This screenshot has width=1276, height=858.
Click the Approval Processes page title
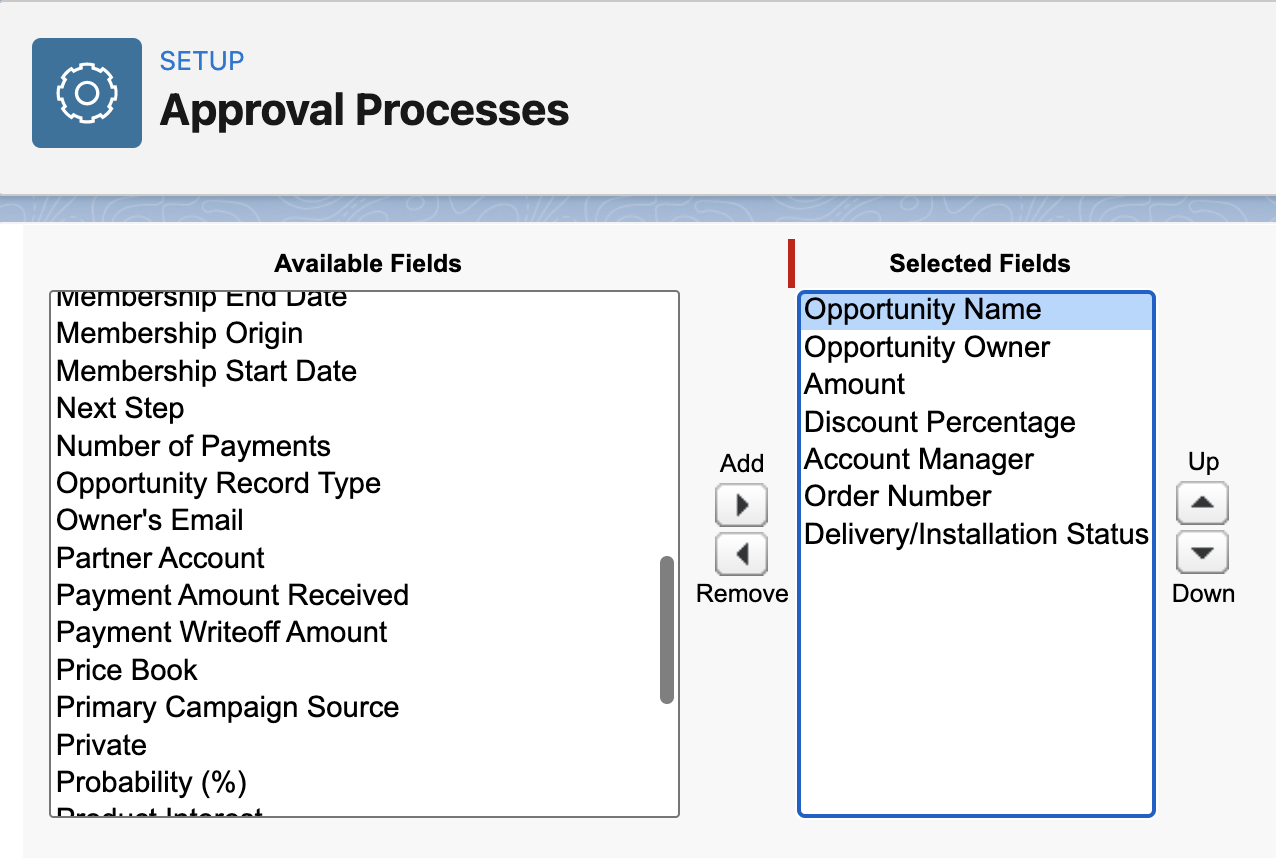point(364,110)
